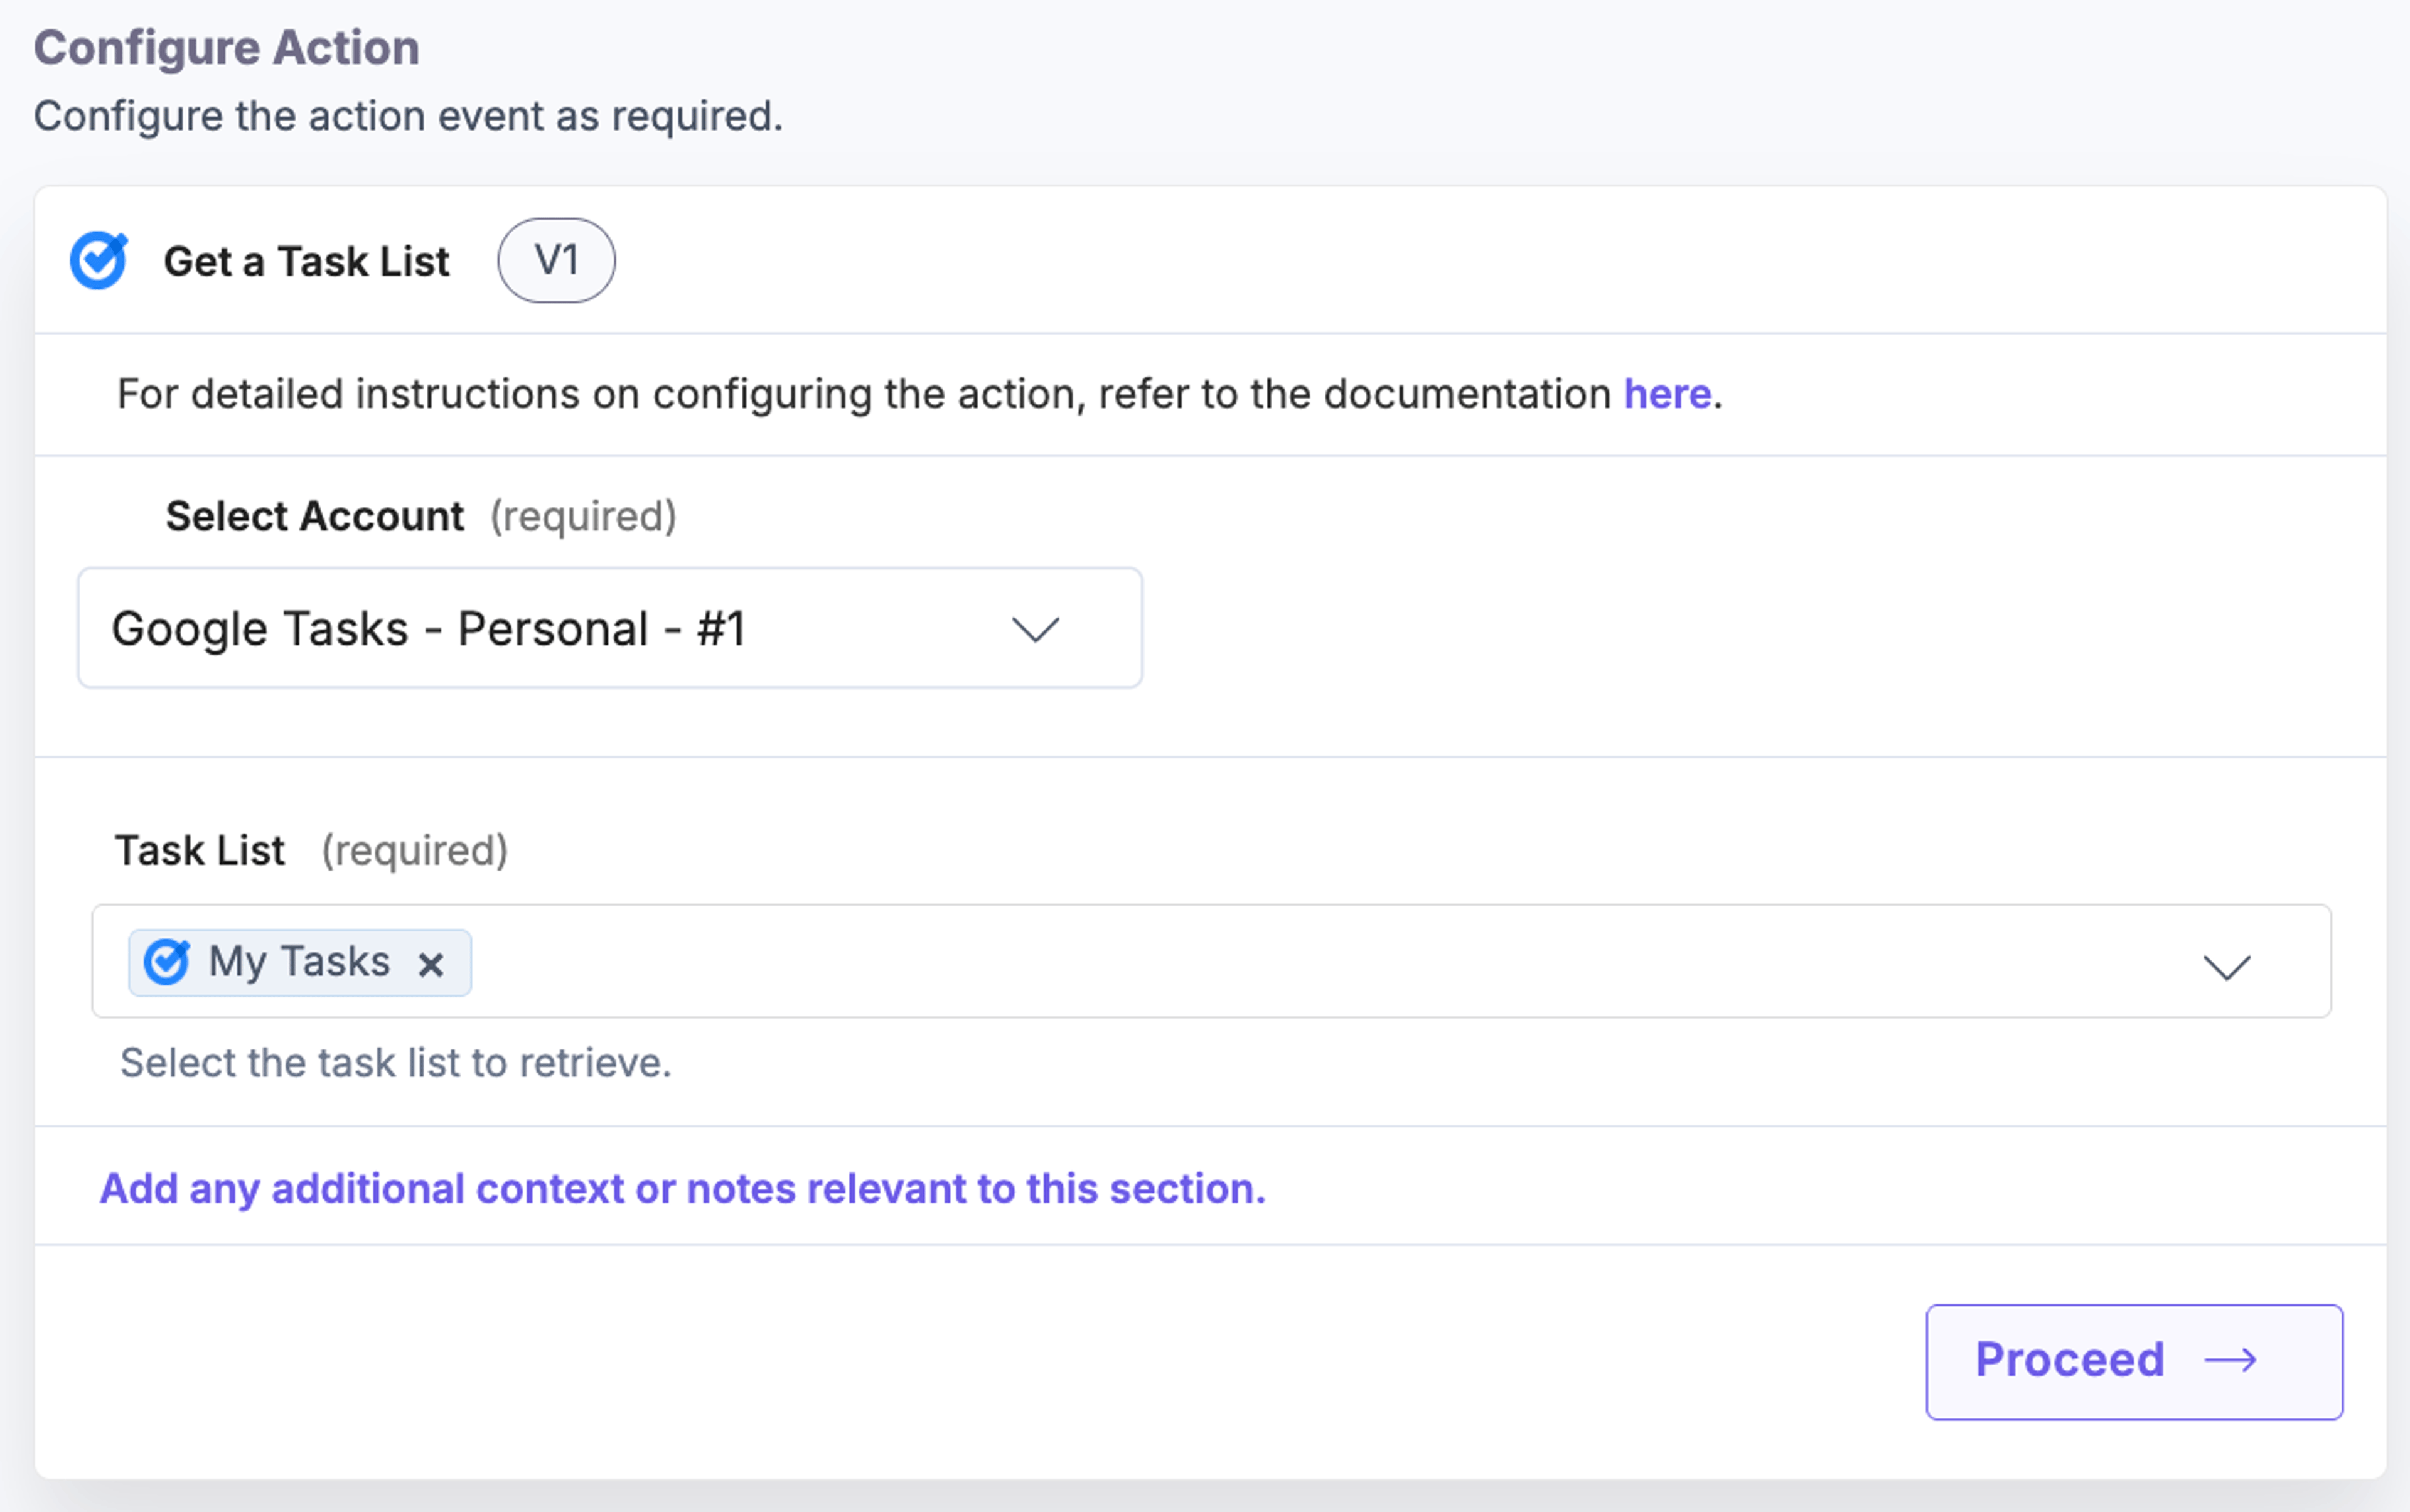Click the 'Get a Task List' title text
The height and width of the screenshot is (1512, 2410).
(306, 262)
